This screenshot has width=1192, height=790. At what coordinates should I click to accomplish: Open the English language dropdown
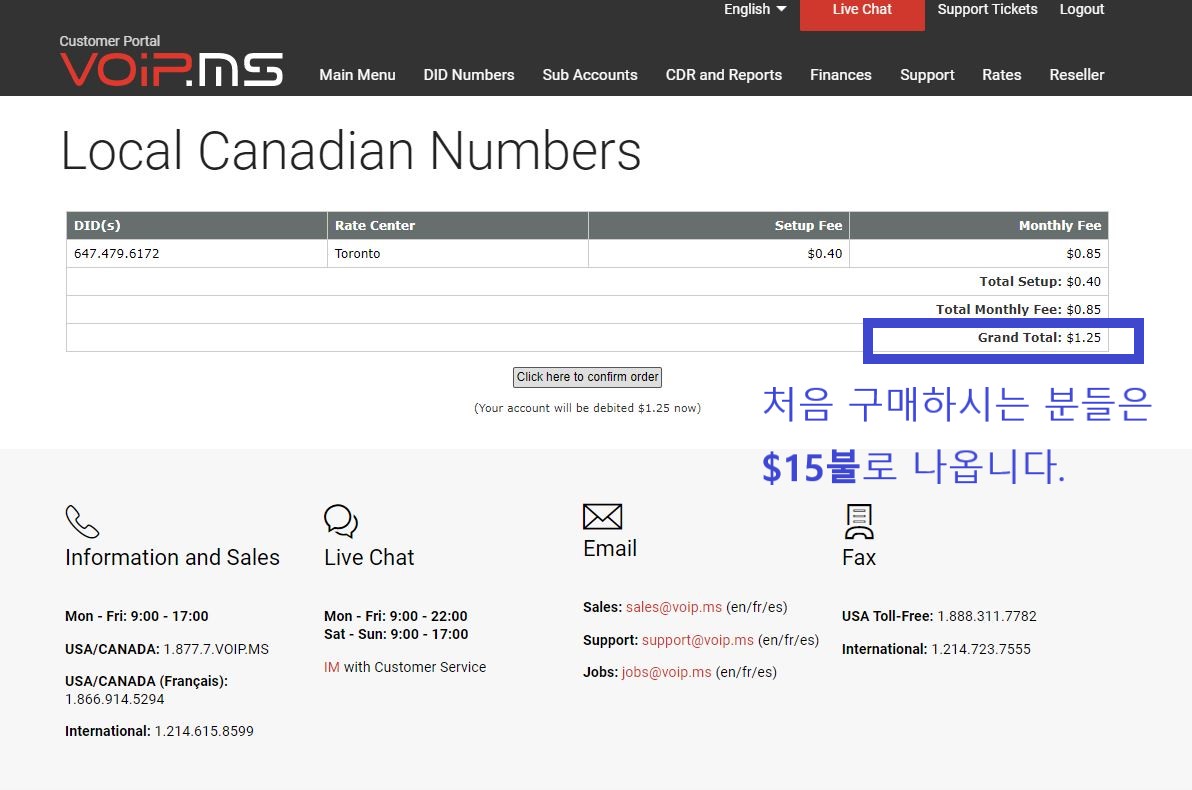click(x=755, y=9)
